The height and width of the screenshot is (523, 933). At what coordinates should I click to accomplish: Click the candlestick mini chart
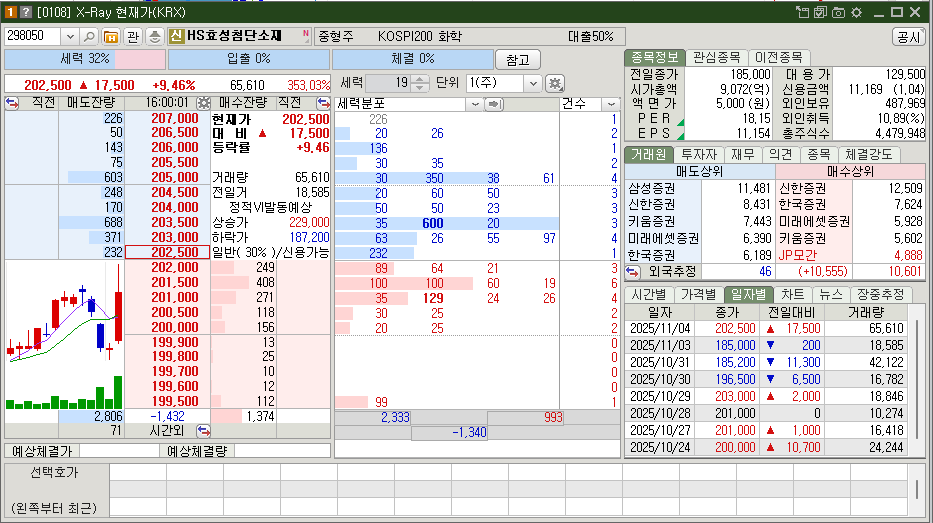[x=64, y=312]
